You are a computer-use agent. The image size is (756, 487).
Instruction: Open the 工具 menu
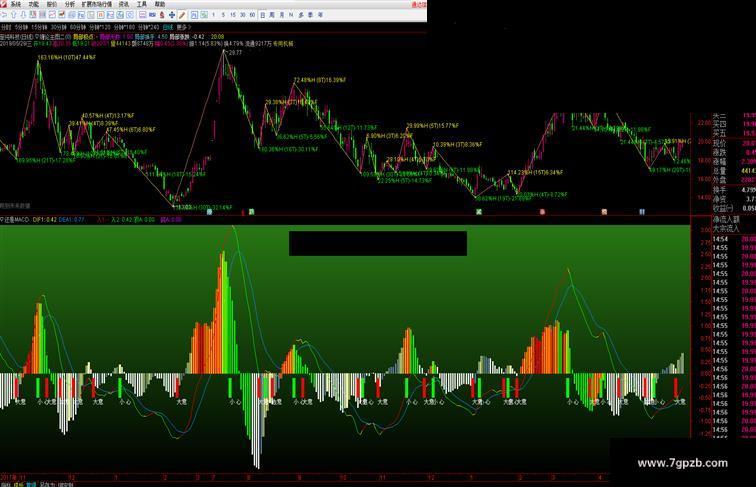pyautogui.click(x=142, y=4)
